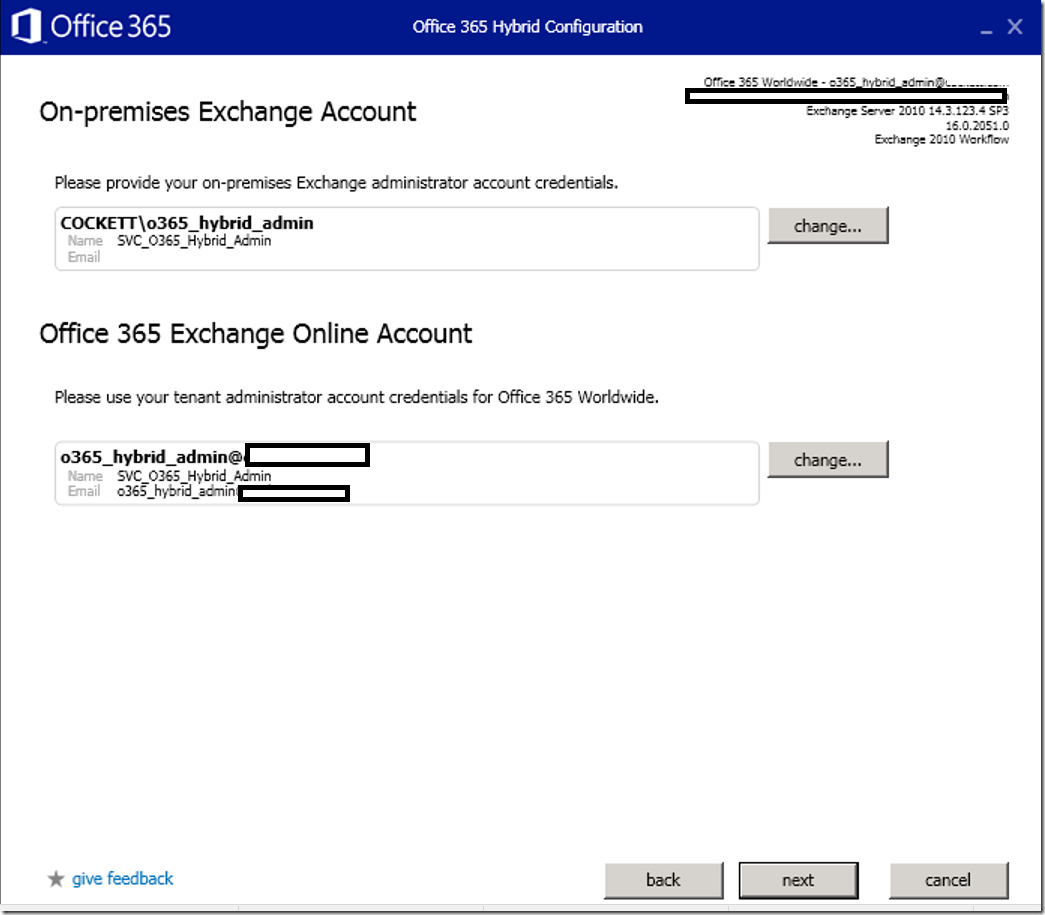Viewport: 1045px width, 915px height.
Task: Click the On-premises Exchange Account heading
Action: [x=228, y=112]
